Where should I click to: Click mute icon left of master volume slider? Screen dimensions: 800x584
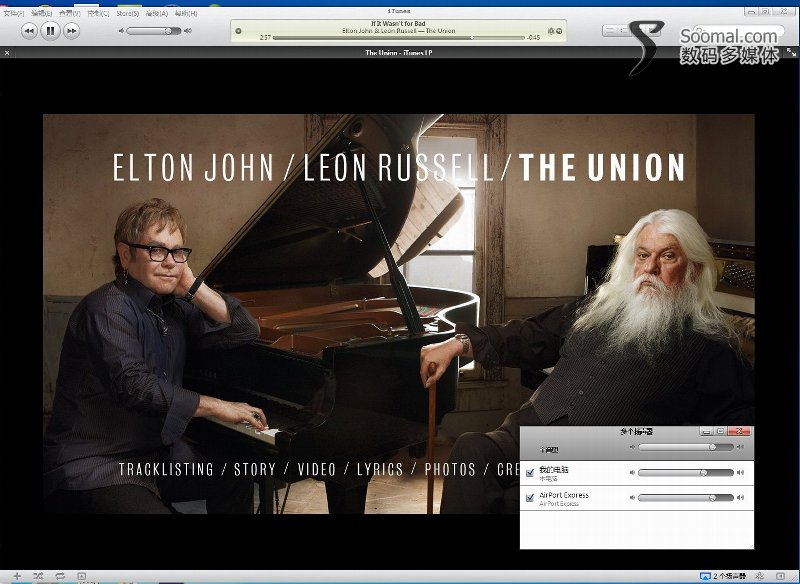[x=633, y=447]
